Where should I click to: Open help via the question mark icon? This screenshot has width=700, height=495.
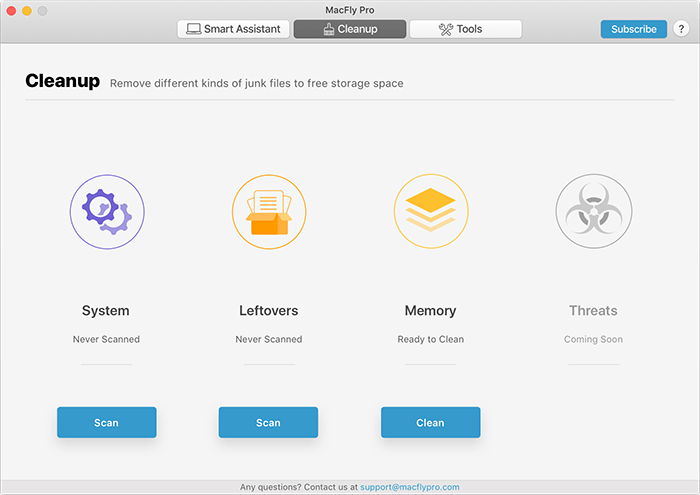tap(681, 29)
